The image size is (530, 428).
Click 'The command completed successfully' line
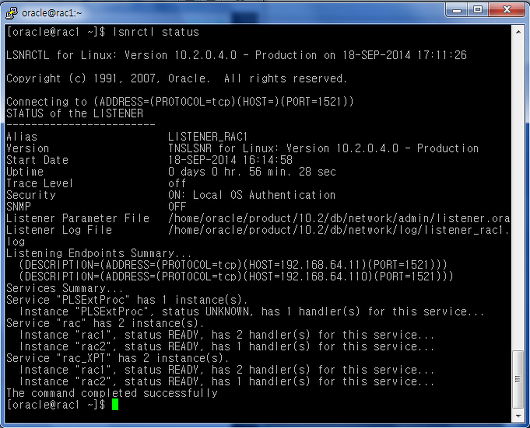(112, 393)
